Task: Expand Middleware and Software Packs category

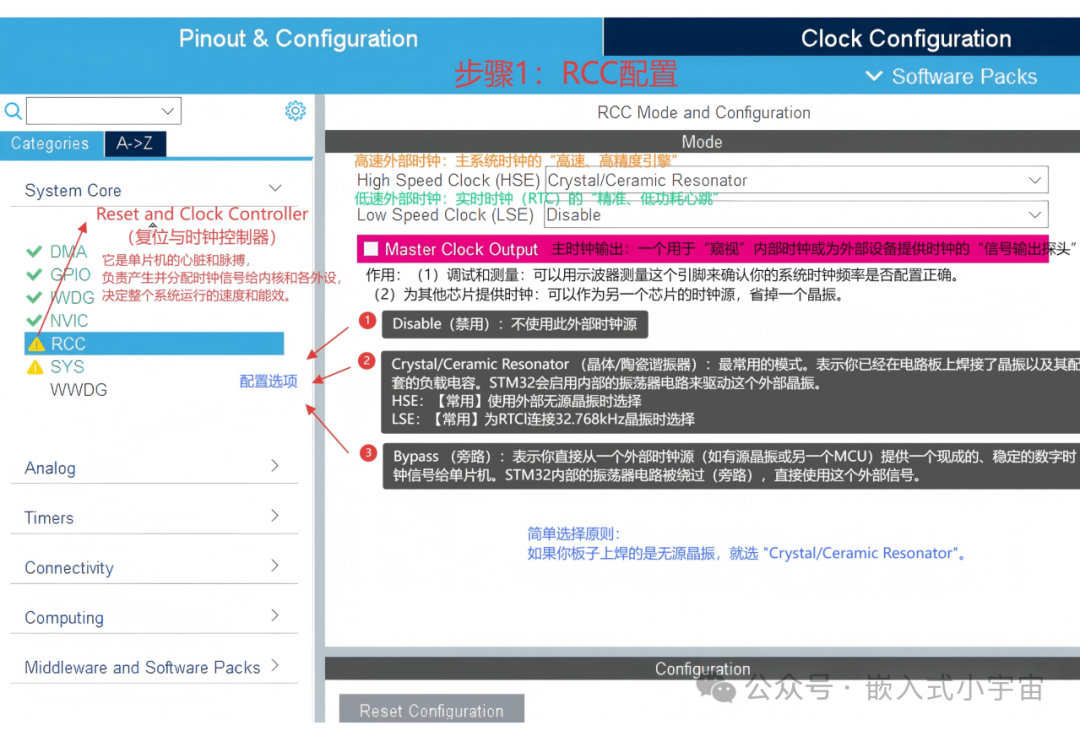Action: 275,665
